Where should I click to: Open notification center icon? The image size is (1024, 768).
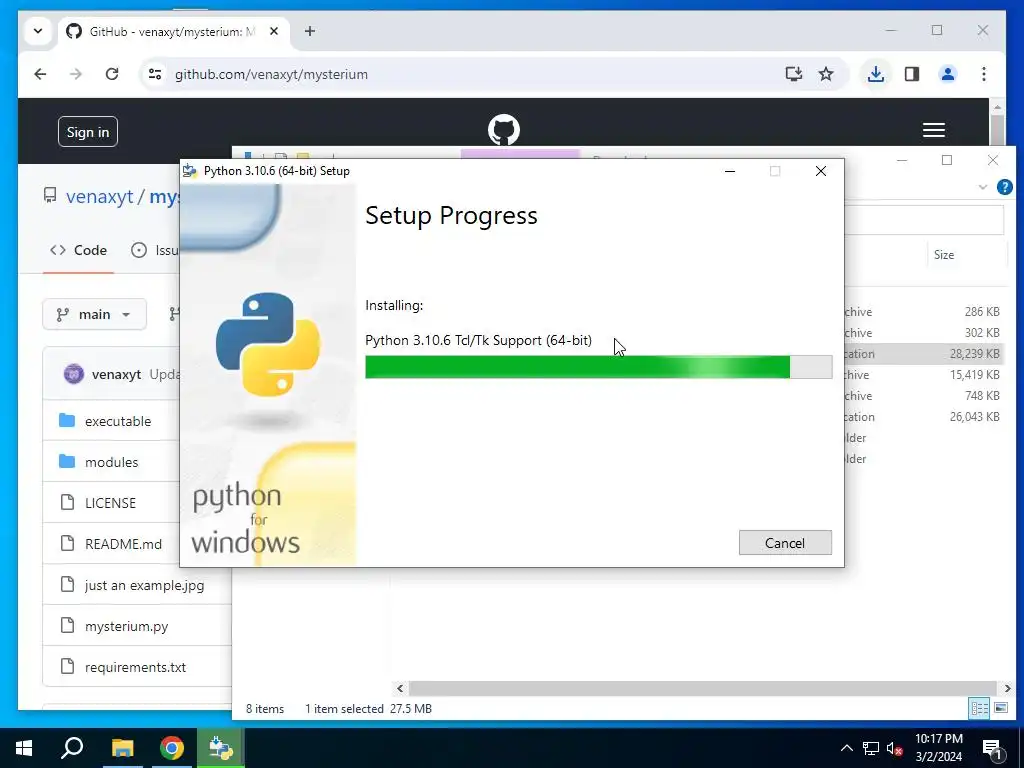(993, 748)
